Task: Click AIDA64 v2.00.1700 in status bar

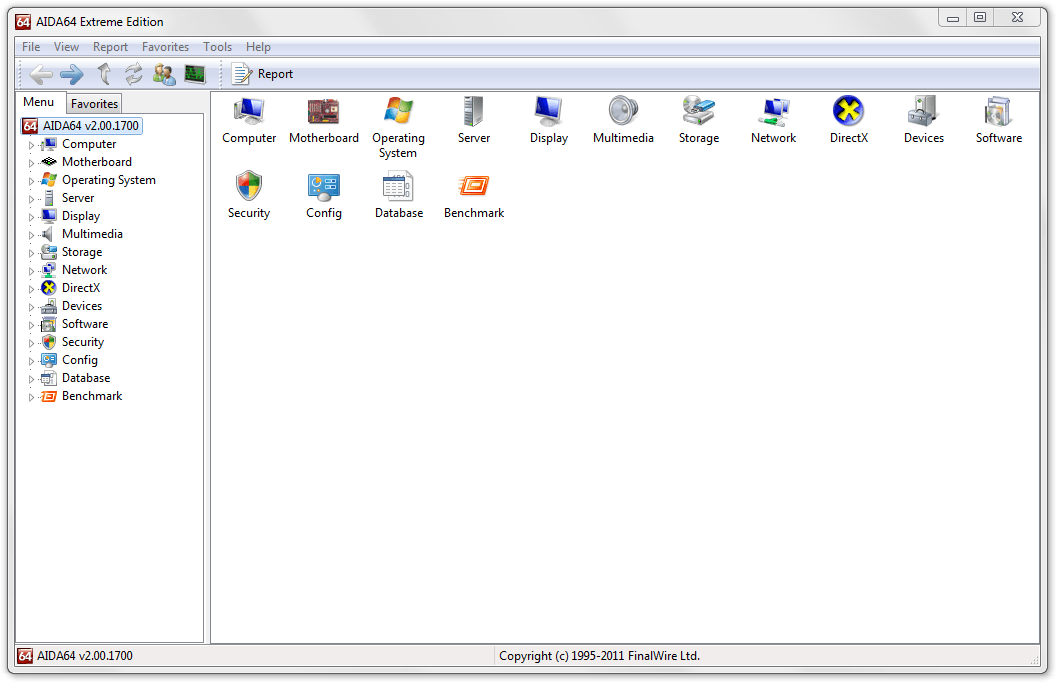Action: click(x=85, y=656)
